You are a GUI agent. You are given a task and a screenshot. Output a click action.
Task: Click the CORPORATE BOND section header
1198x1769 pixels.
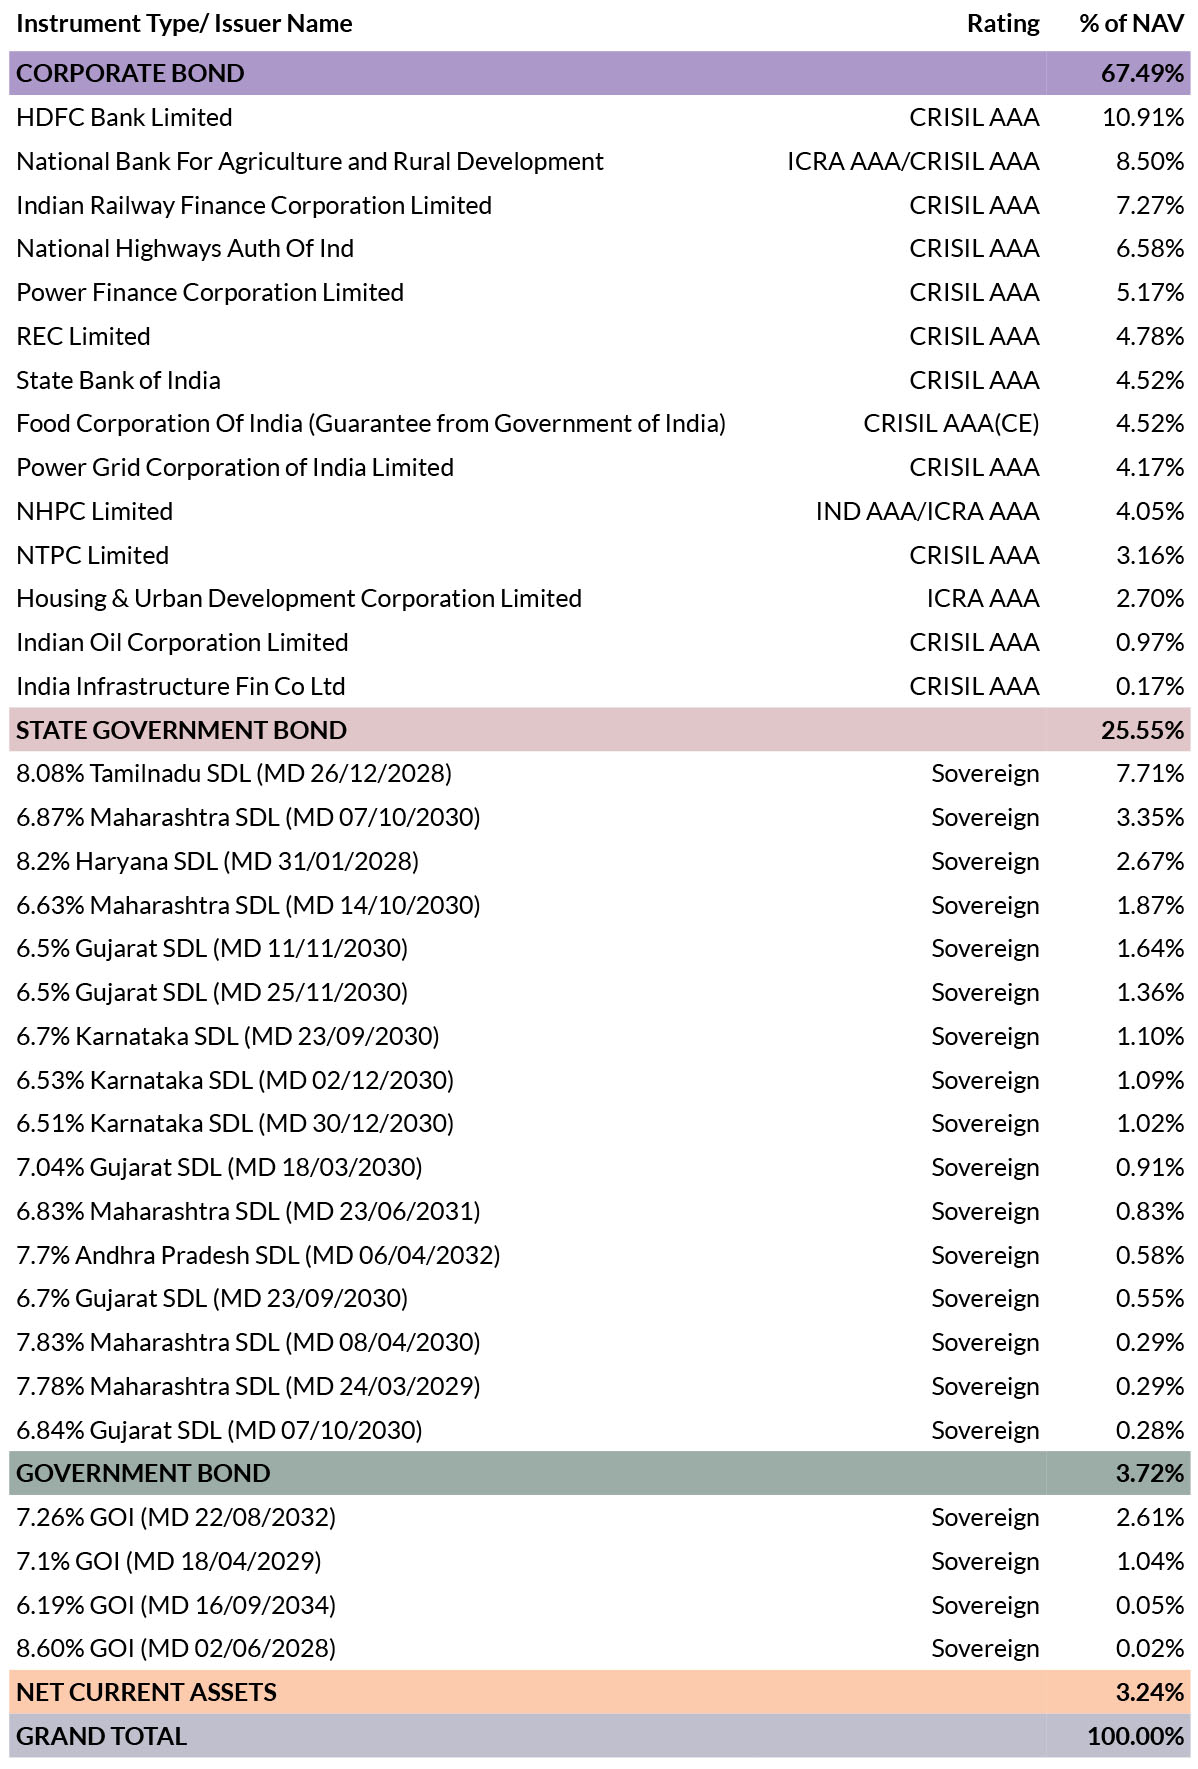pos(599,73)
